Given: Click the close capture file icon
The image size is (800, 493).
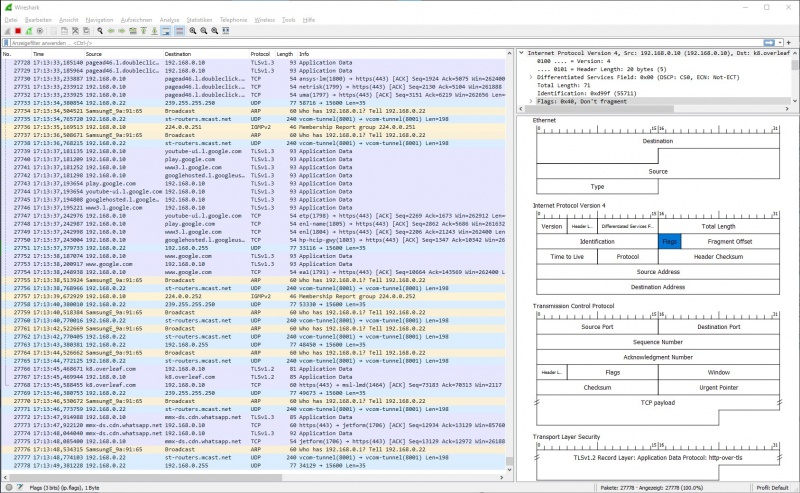Looking at the screenshot, I should tap(75, 31).
